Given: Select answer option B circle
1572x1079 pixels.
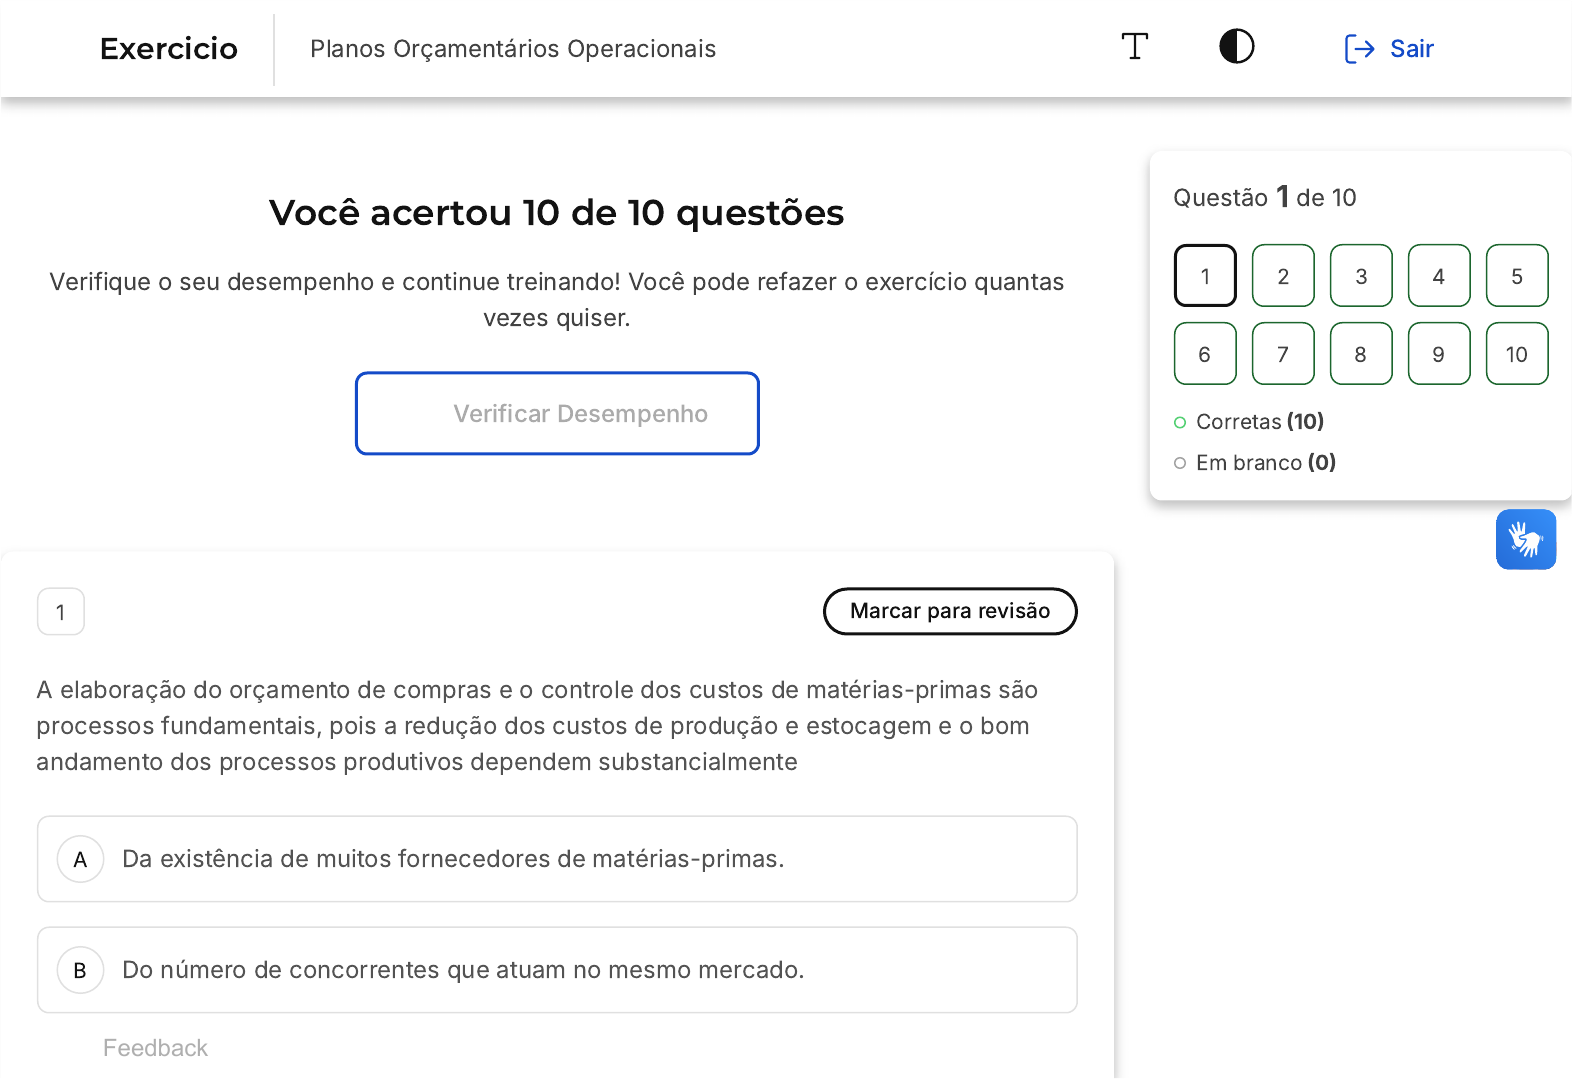Looking at the screenshot, I should point(81,970).
